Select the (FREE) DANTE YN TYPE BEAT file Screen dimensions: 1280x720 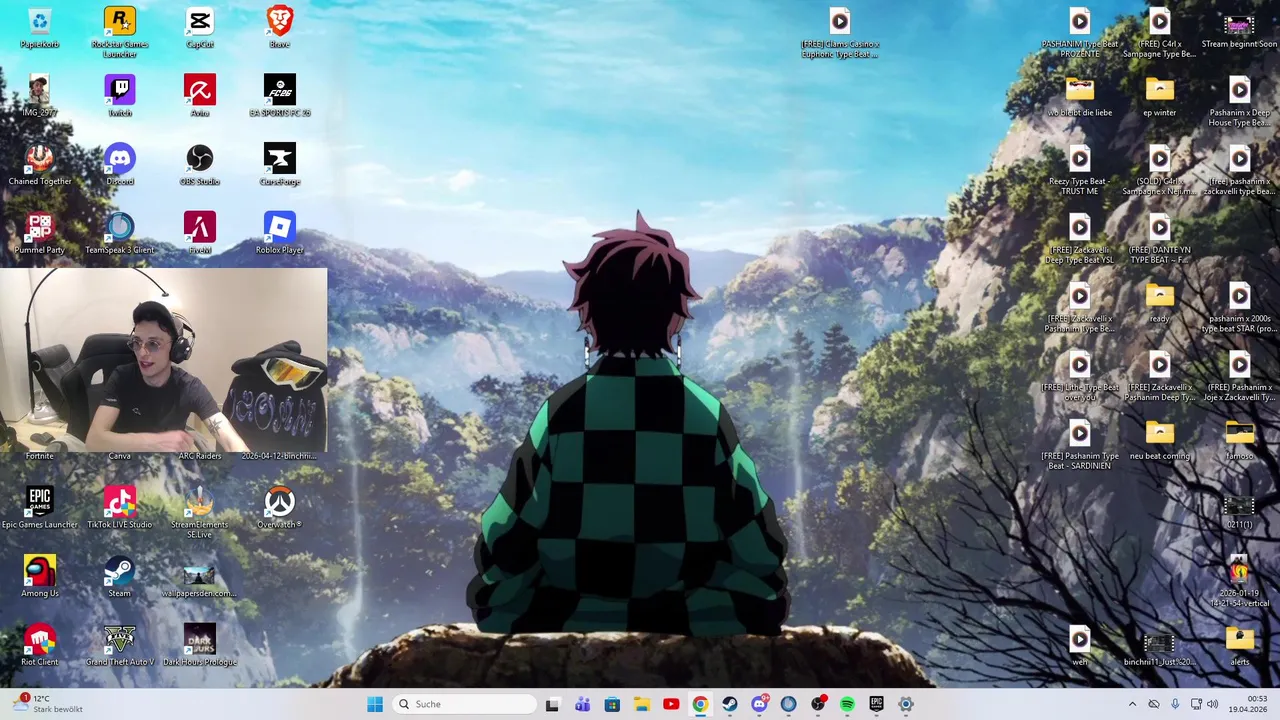[1159, 238]
